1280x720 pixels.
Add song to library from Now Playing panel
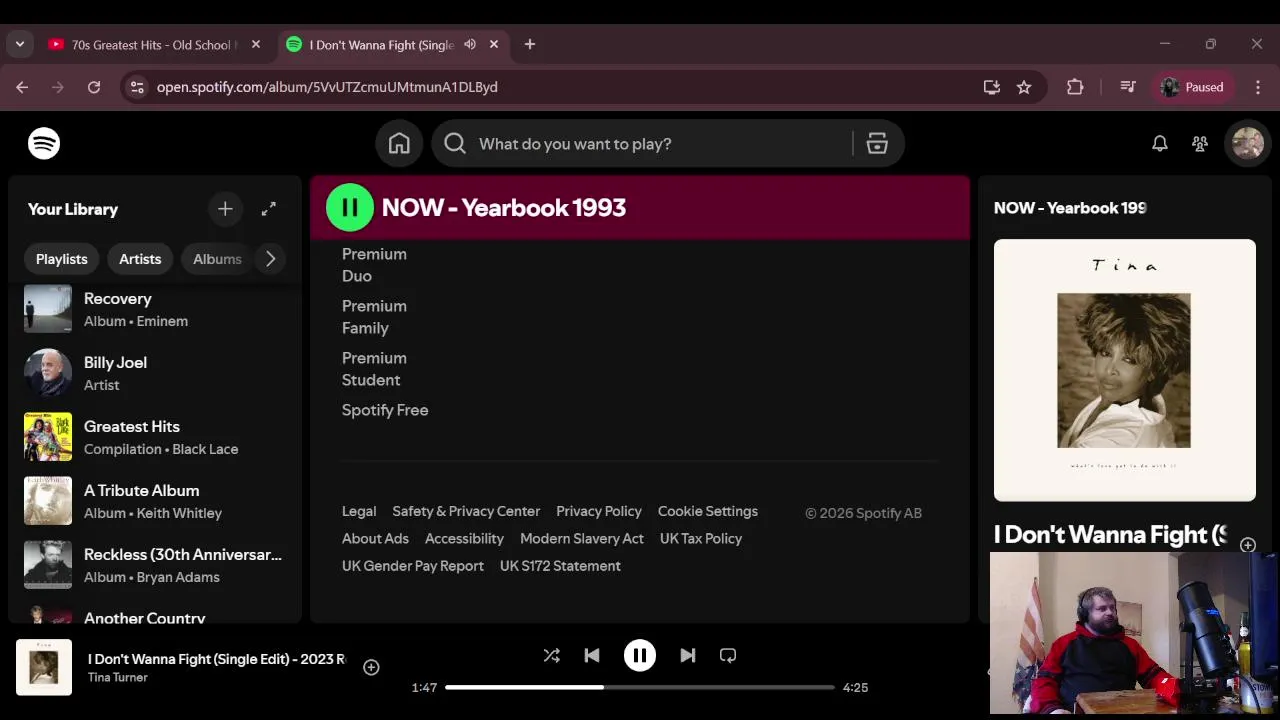pyautogui.click(x=1248, y=545)
